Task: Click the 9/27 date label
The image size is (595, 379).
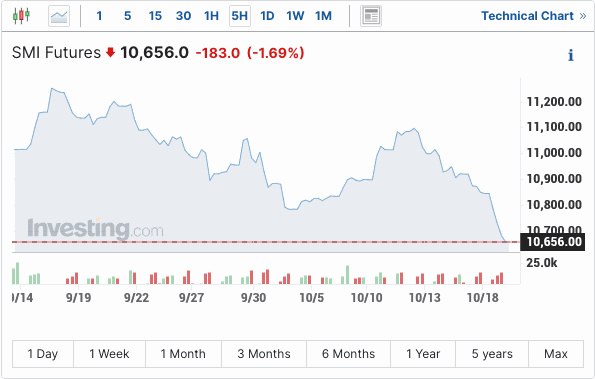Action: (191, 297)
